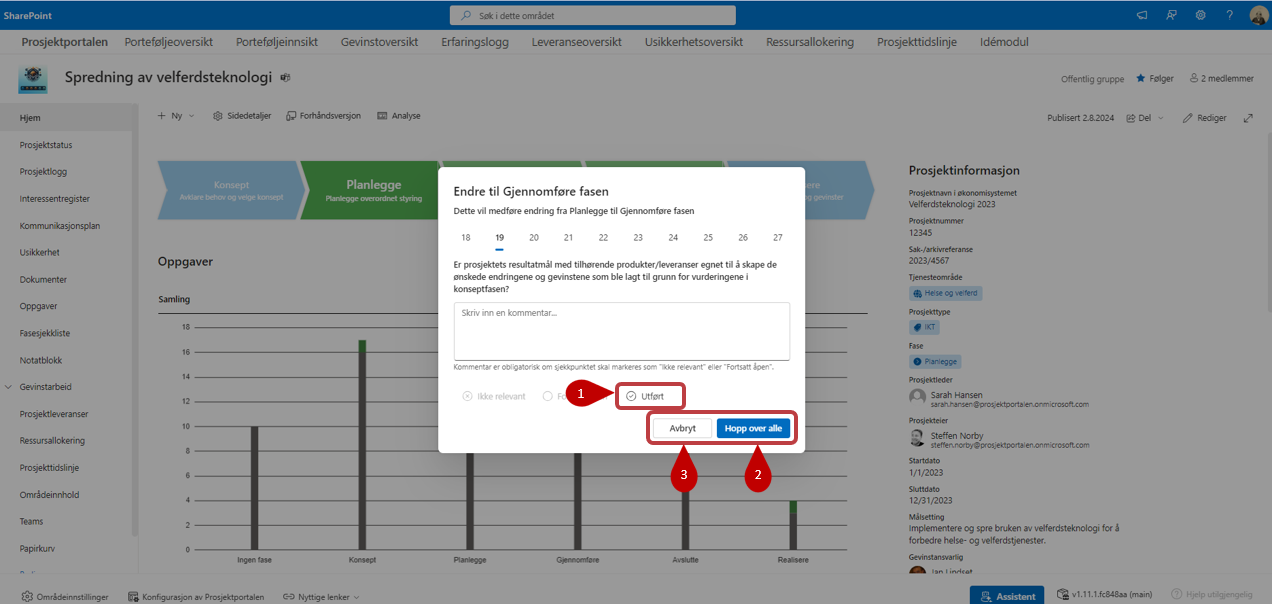Select the Ikke relevant radio option
The width and height of the screenshot is (1273, 604).
pyautogui.click(x=467, y=397)
